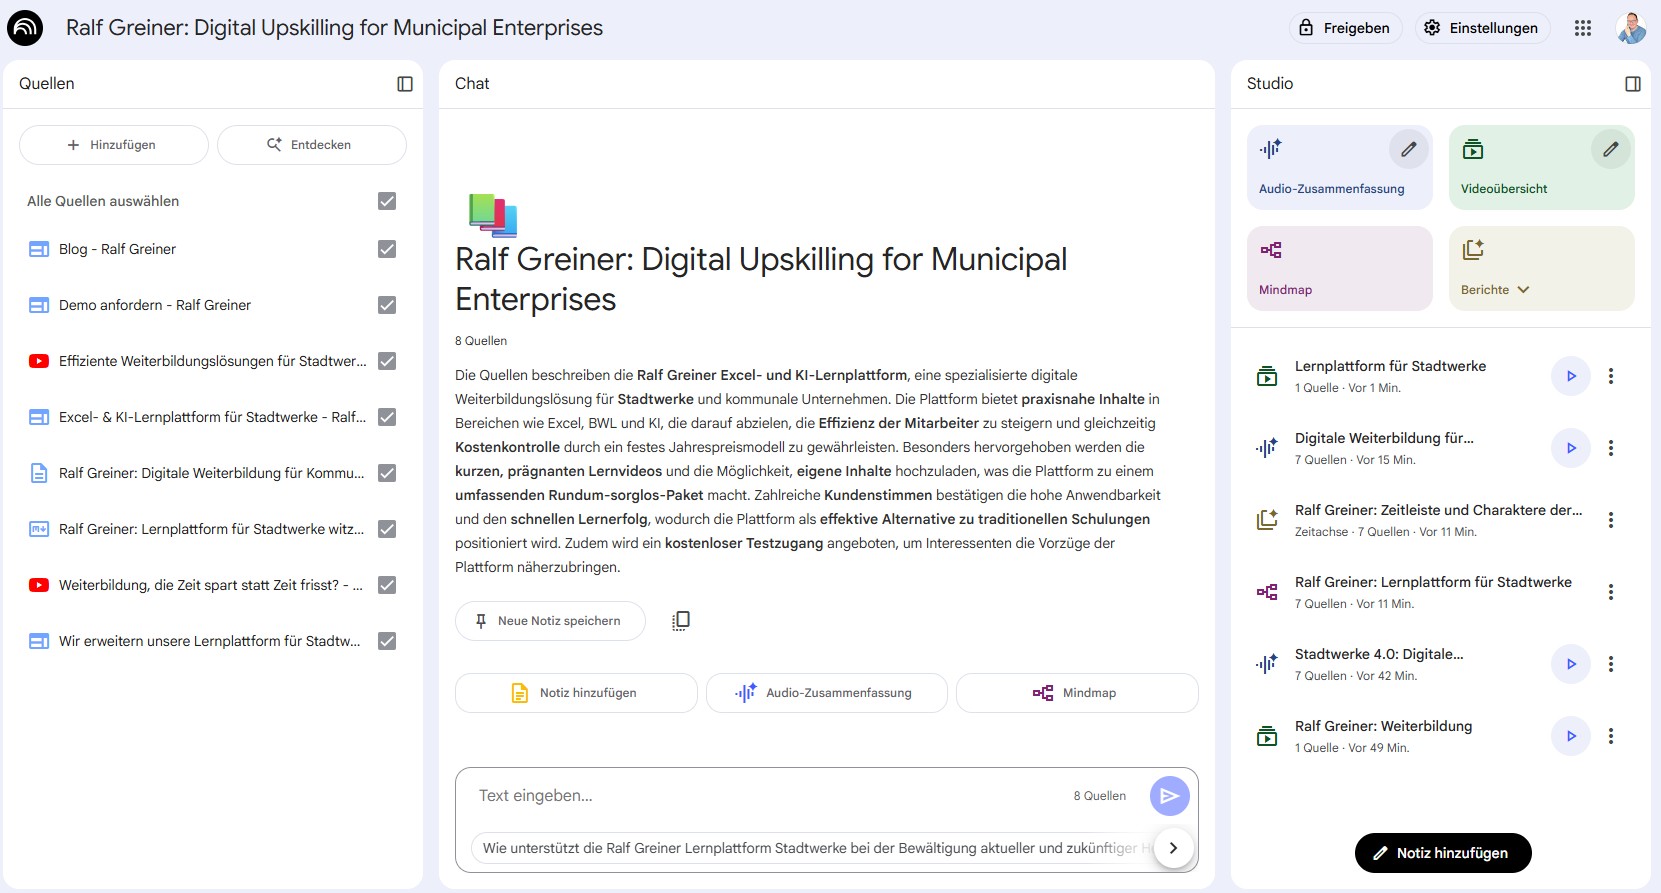Play Ralf Greiner: Weiterbildung video
The width and height of the screenshot is (1661, 893).
click(x=1571, y=736)
